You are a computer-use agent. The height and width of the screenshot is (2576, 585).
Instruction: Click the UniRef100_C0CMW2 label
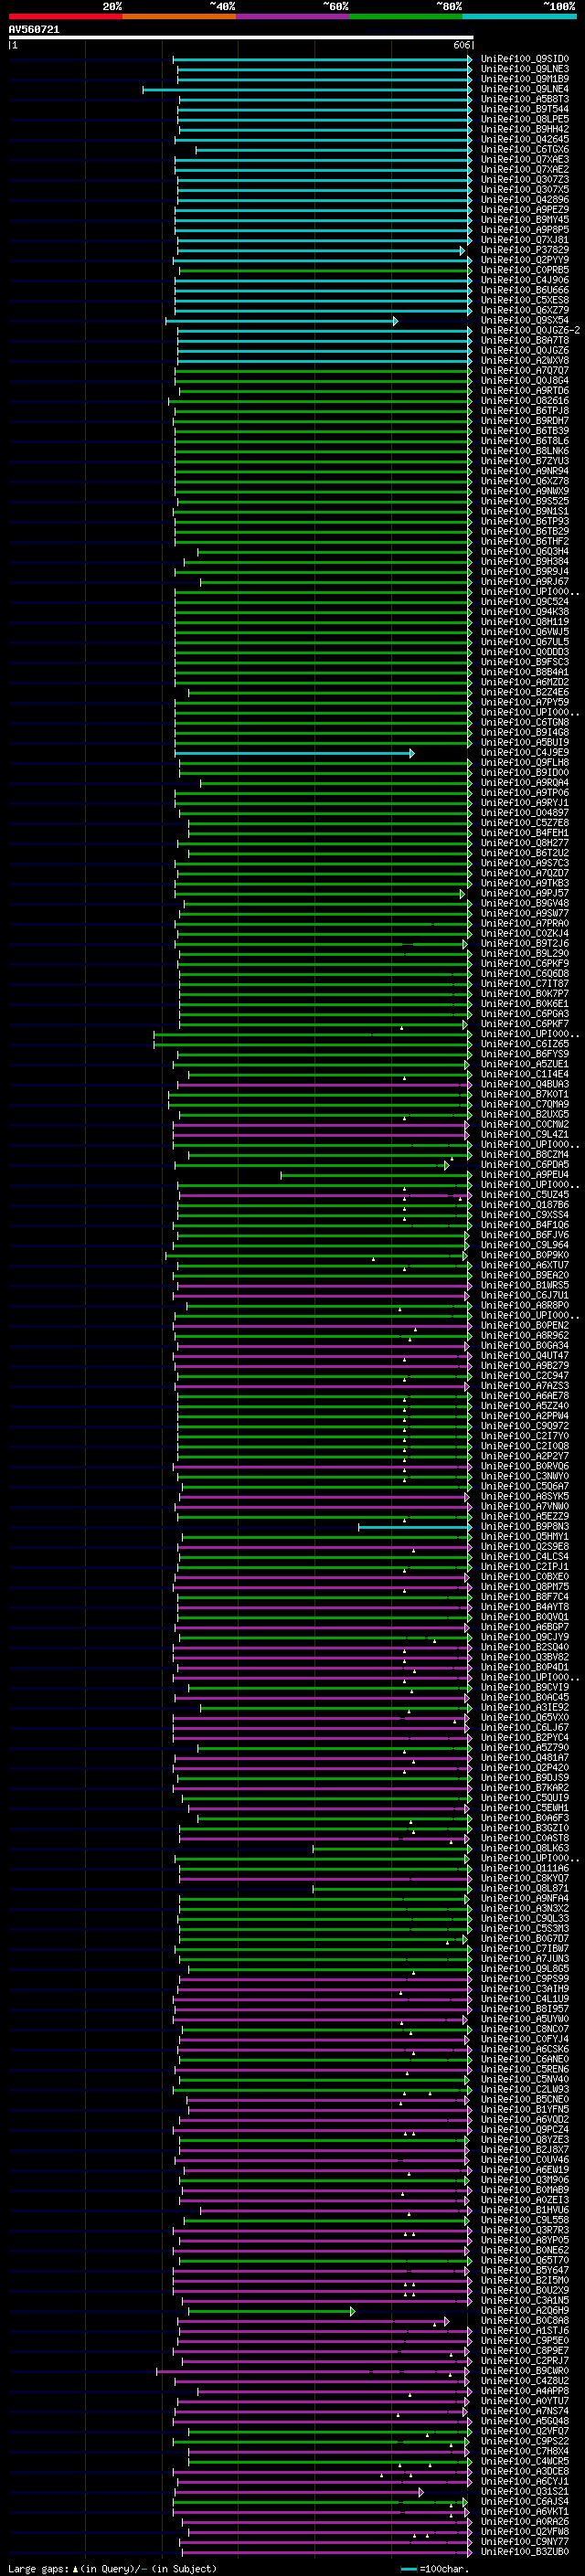524,1124
